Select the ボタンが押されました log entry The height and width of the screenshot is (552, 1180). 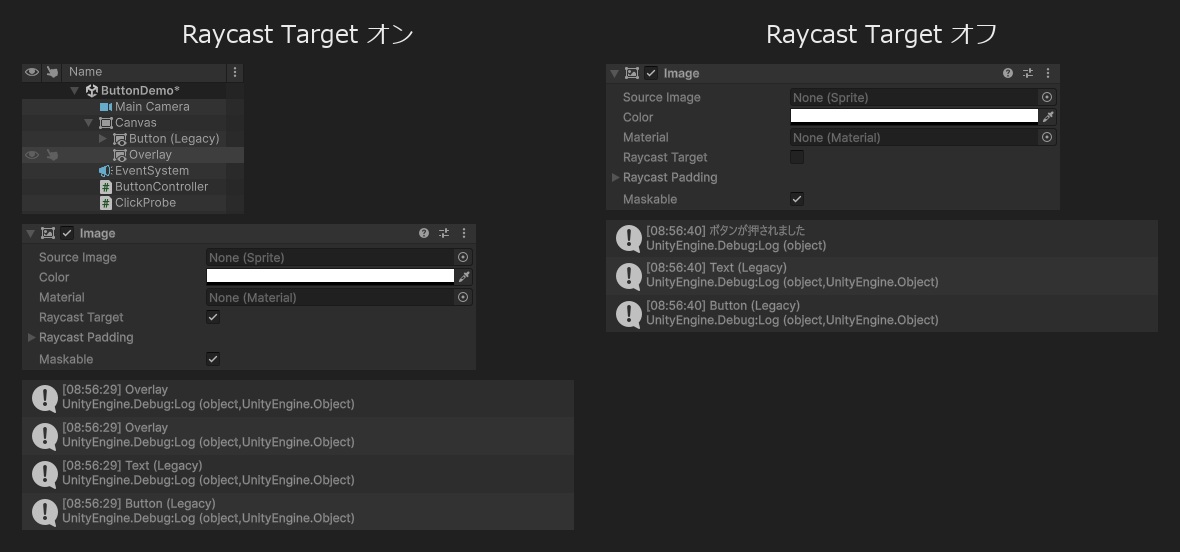tap(882, 238)
